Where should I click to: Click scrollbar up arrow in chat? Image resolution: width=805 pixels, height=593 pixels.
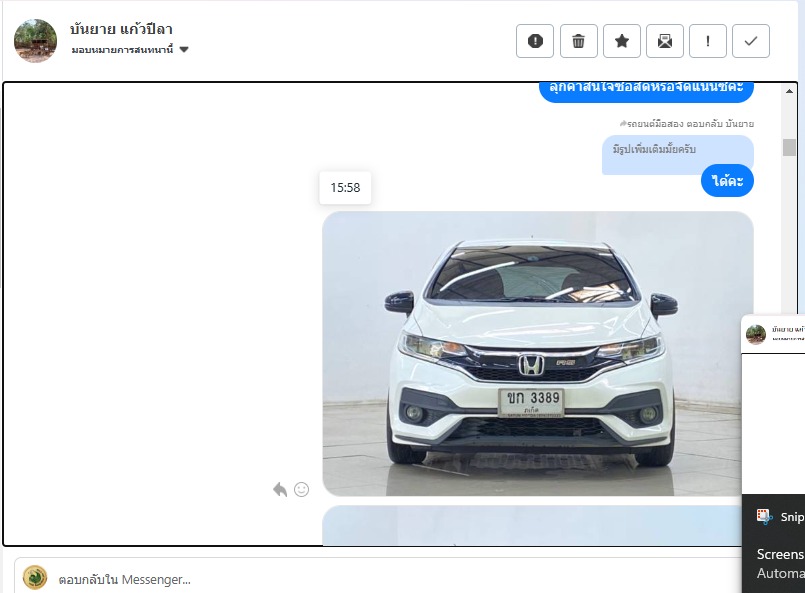(789, 91)
